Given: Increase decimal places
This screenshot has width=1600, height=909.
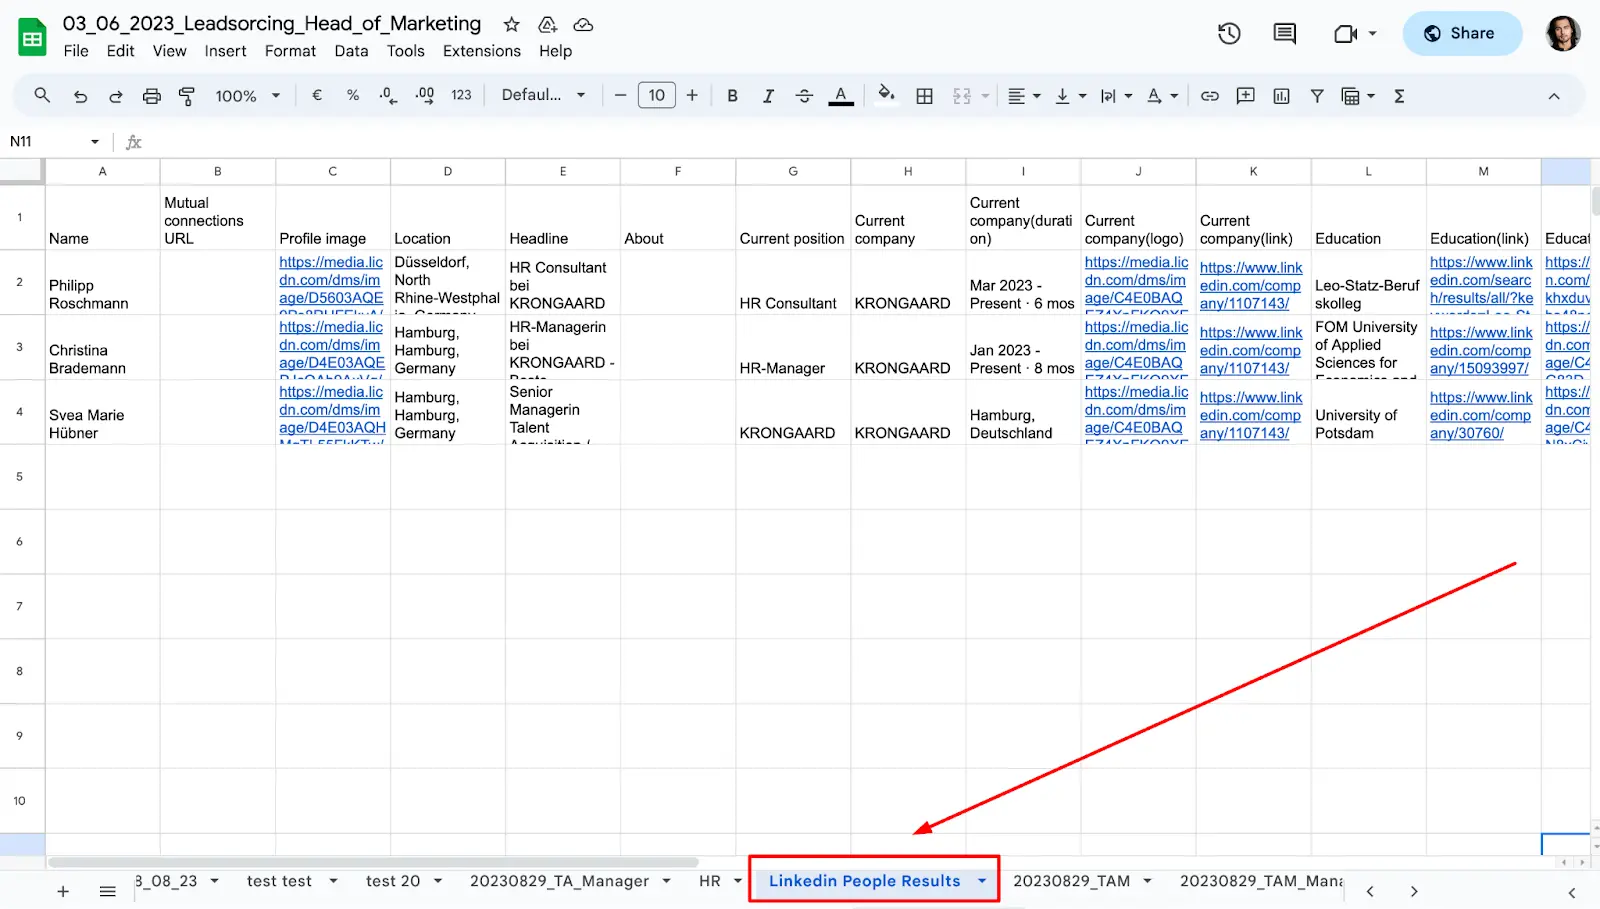Looking at the screenshot, I should 425,96.
